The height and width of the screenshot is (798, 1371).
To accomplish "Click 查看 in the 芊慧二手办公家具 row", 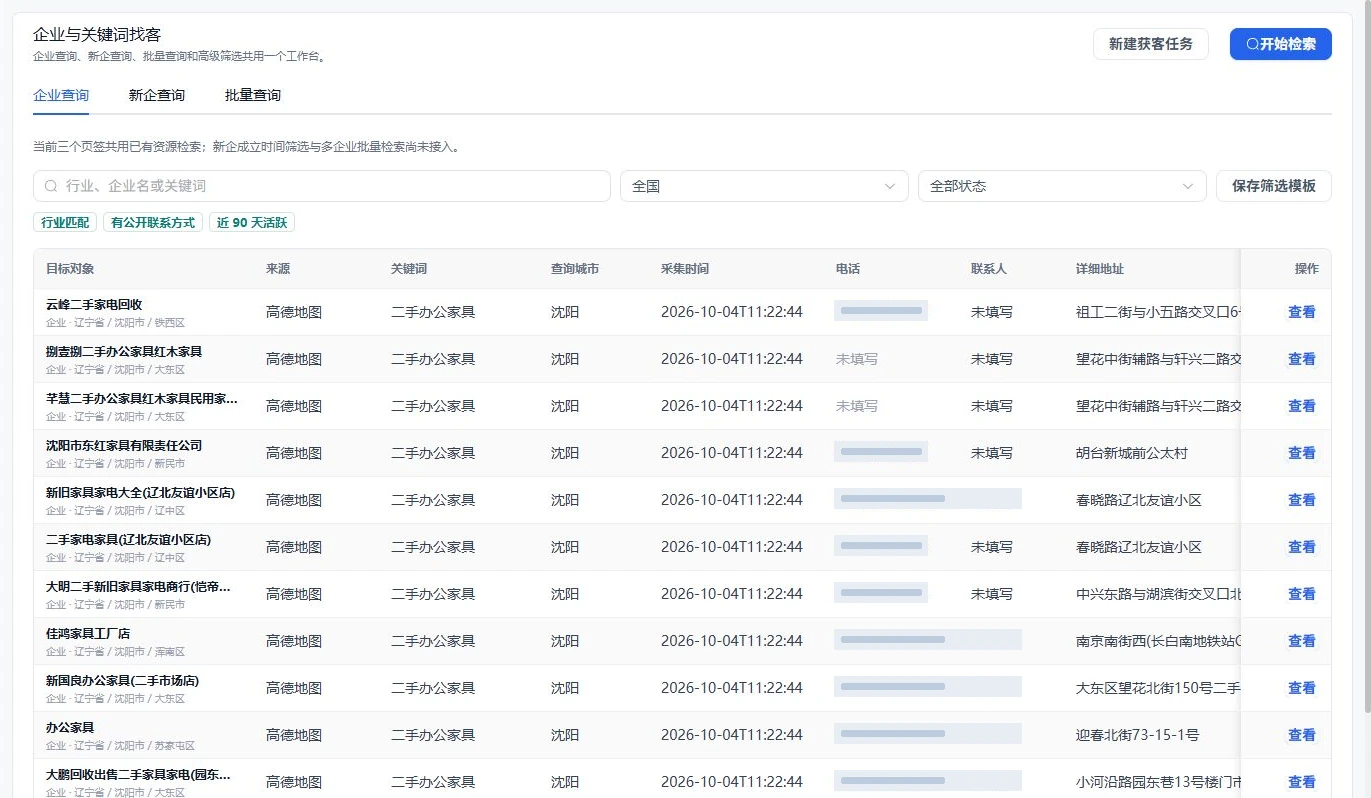I will (x=1301, y=406).
